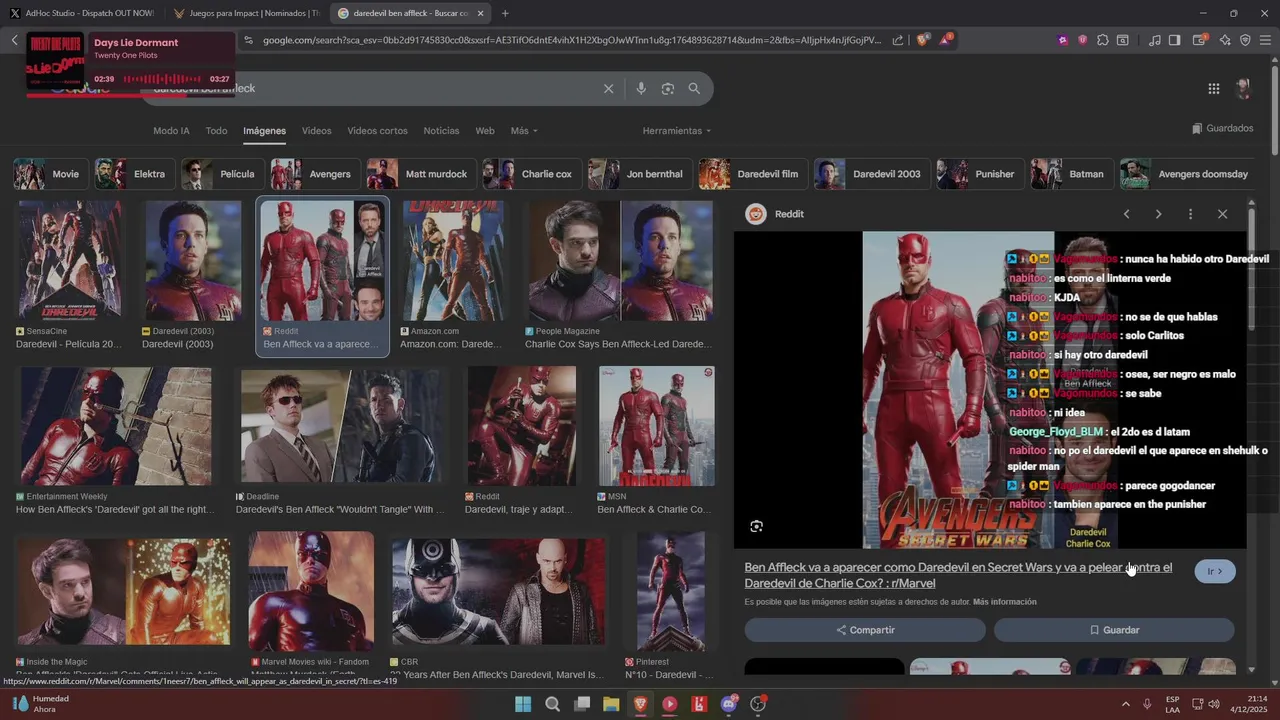This screenshot has width=1280, height=720.
Task: Search inside image with Lens overlay icon
Action: tap(757, 526)
